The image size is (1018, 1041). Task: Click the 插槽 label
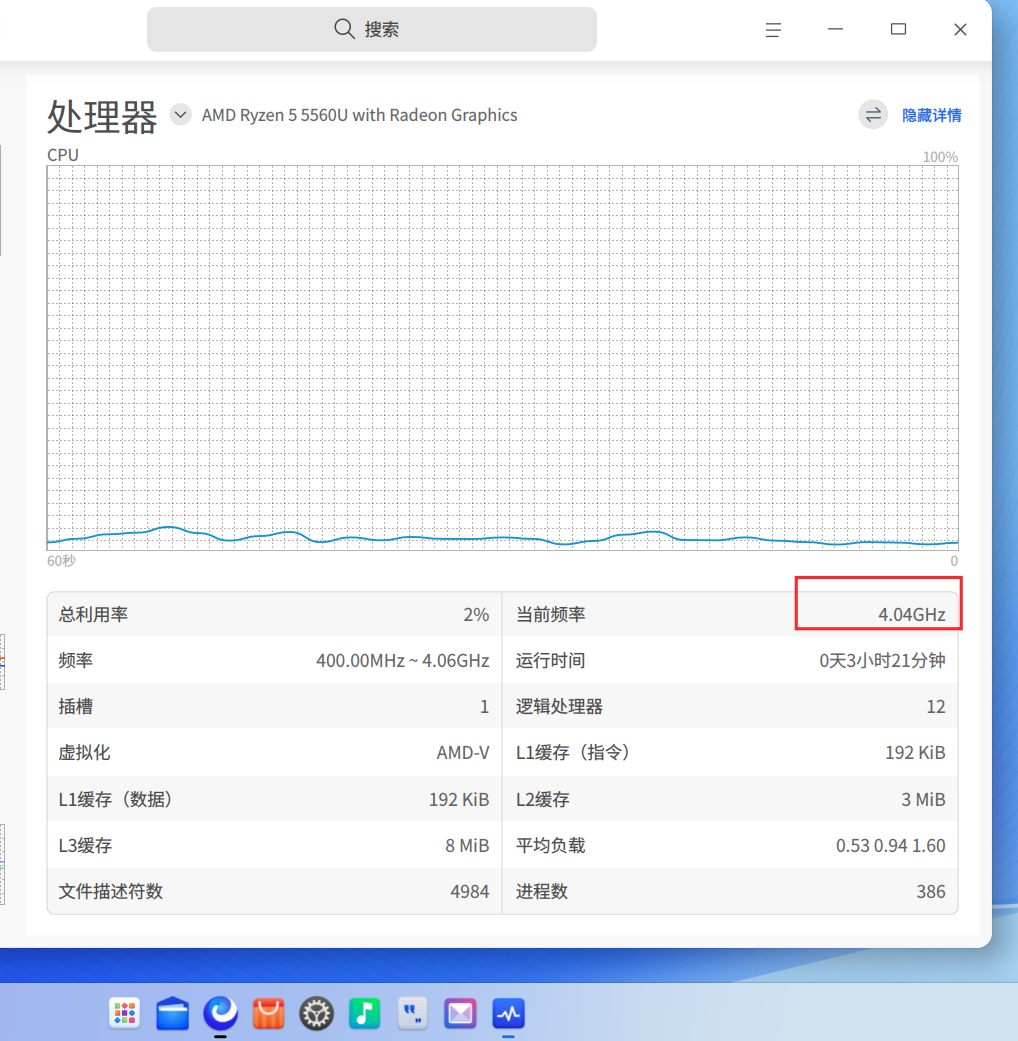[x=76, y=706]
